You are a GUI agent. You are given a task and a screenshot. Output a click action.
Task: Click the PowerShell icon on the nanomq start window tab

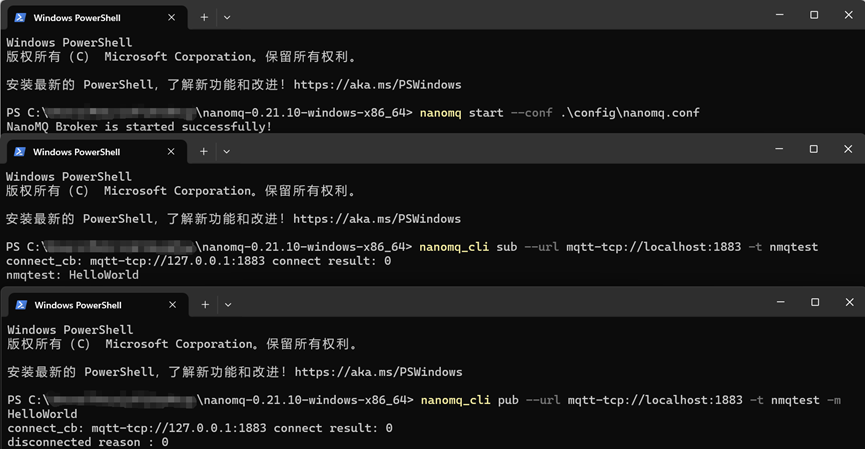(19, 17)
